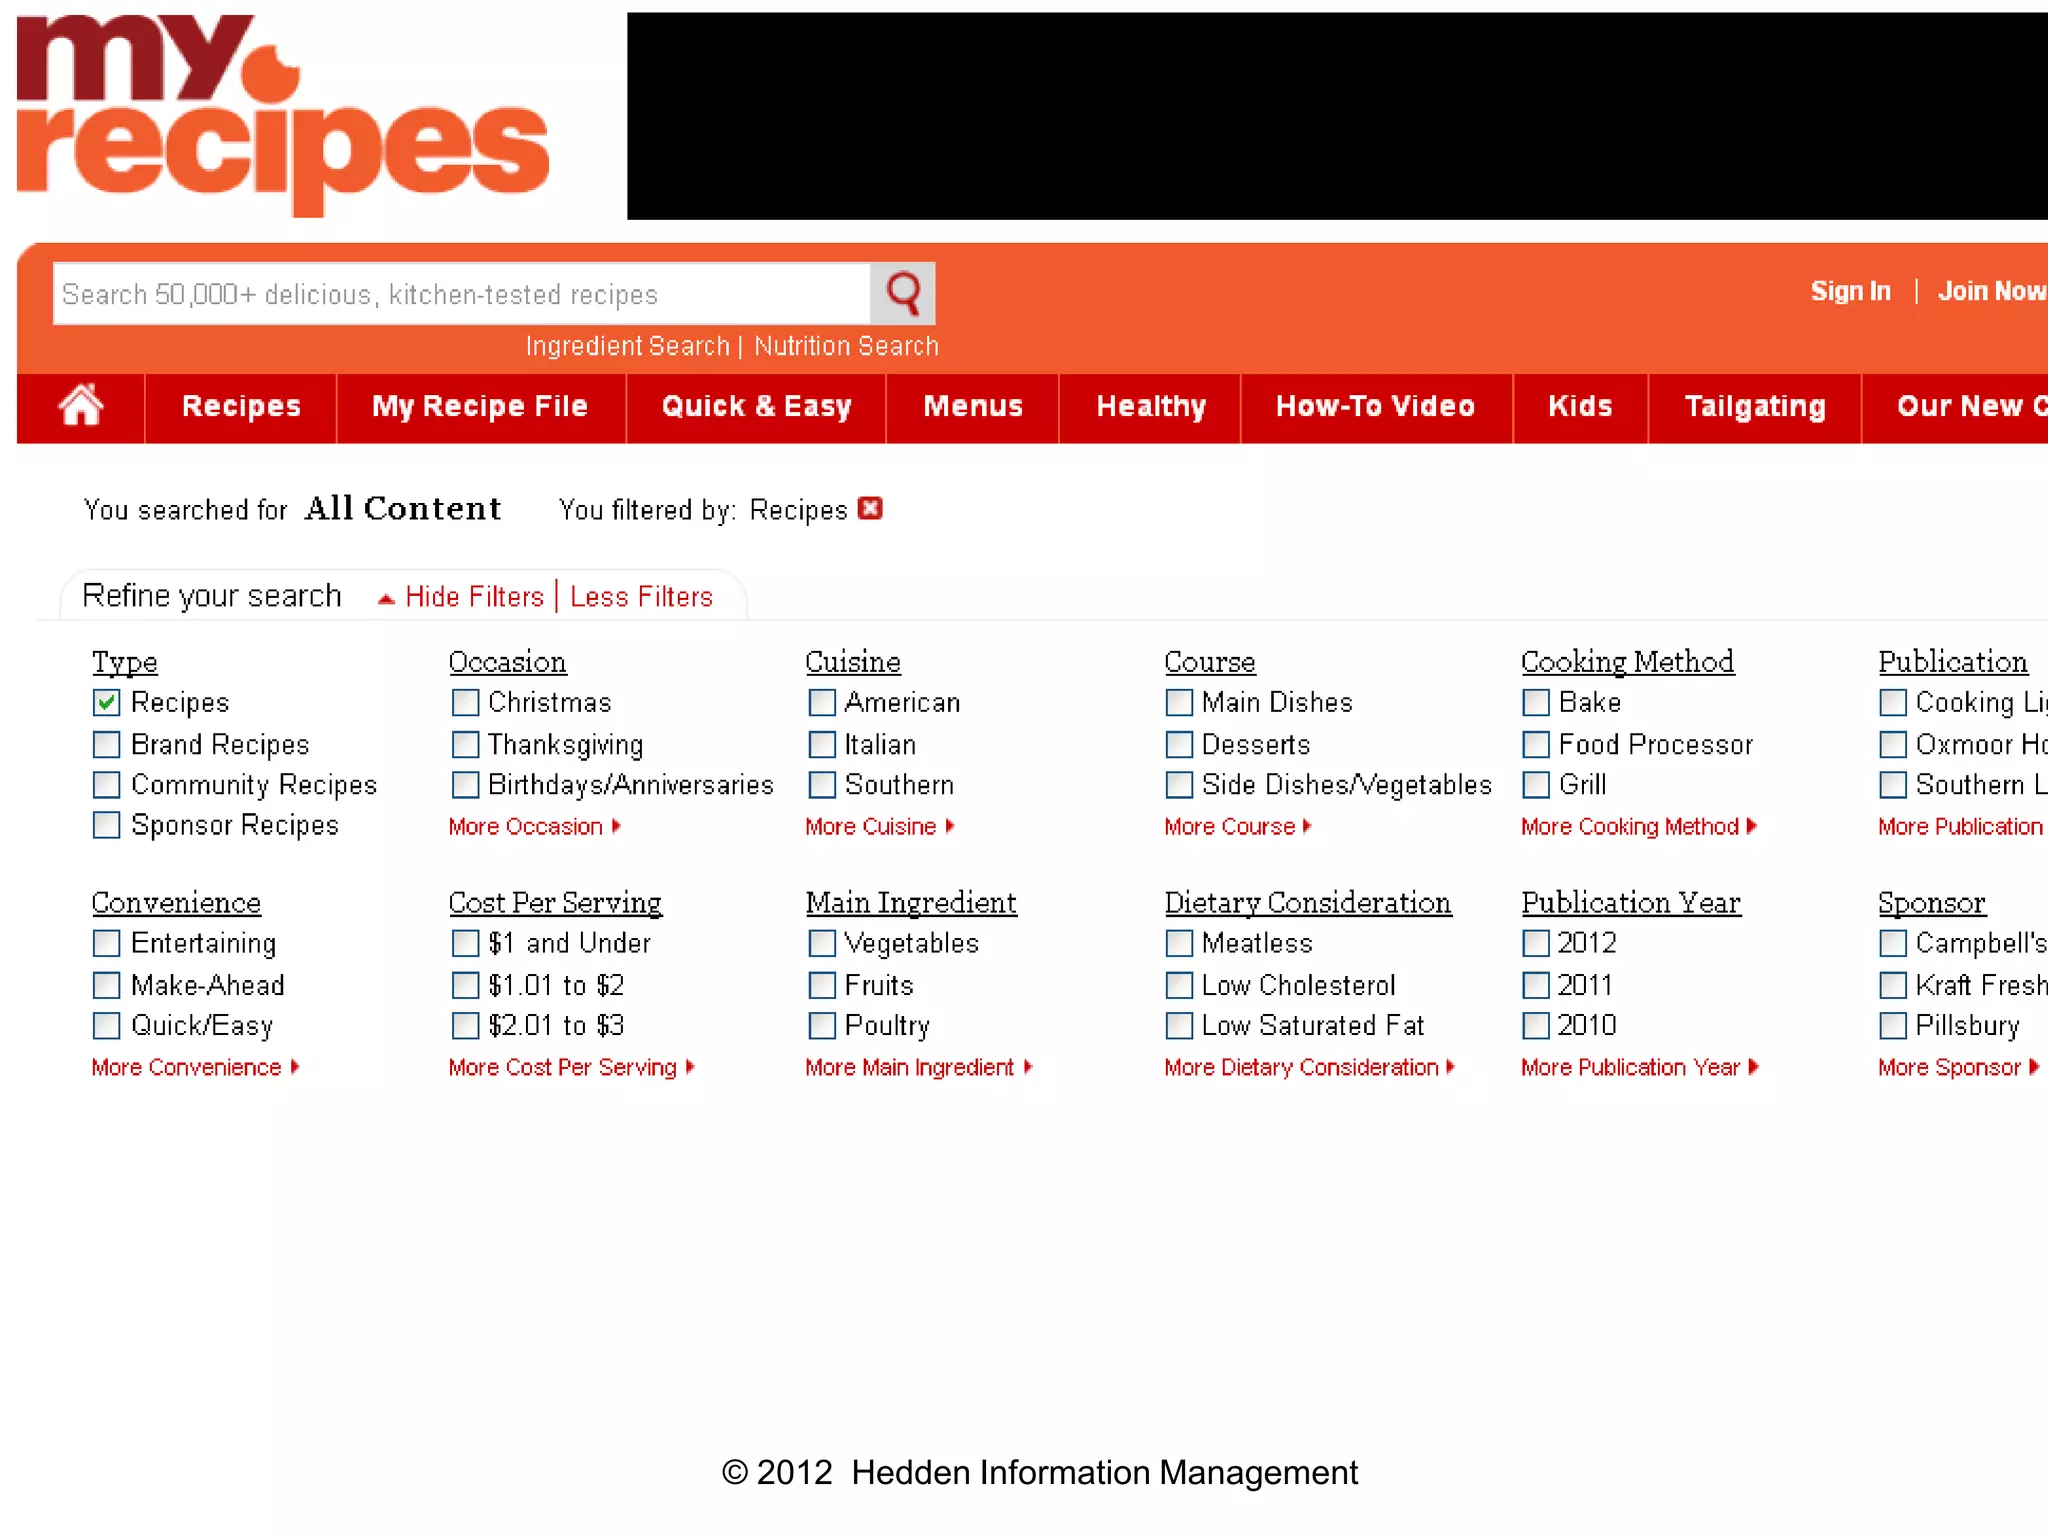Viewport: 2048px width, 1536px height.
Task: Select the $1 and Under cost filter
Action: click(465, 944)
